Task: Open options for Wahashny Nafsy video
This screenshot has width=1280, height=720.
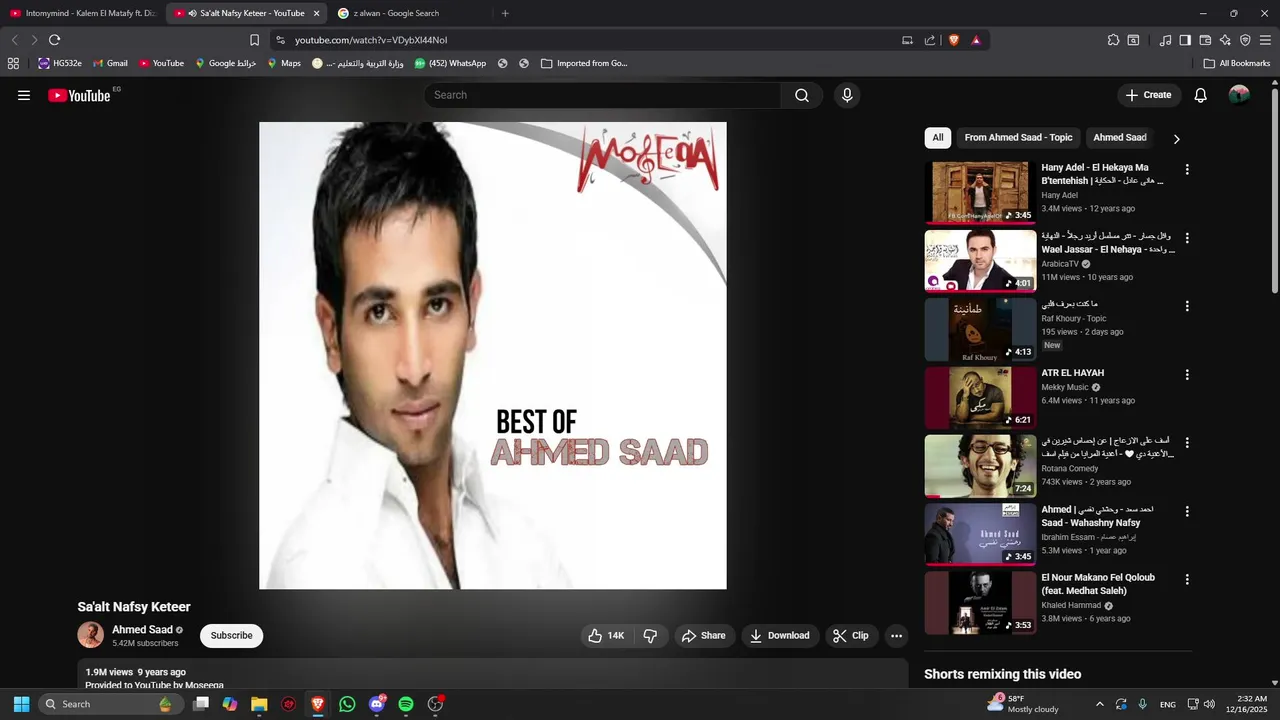Action: pyautogui.click(x=1187, y=511)
